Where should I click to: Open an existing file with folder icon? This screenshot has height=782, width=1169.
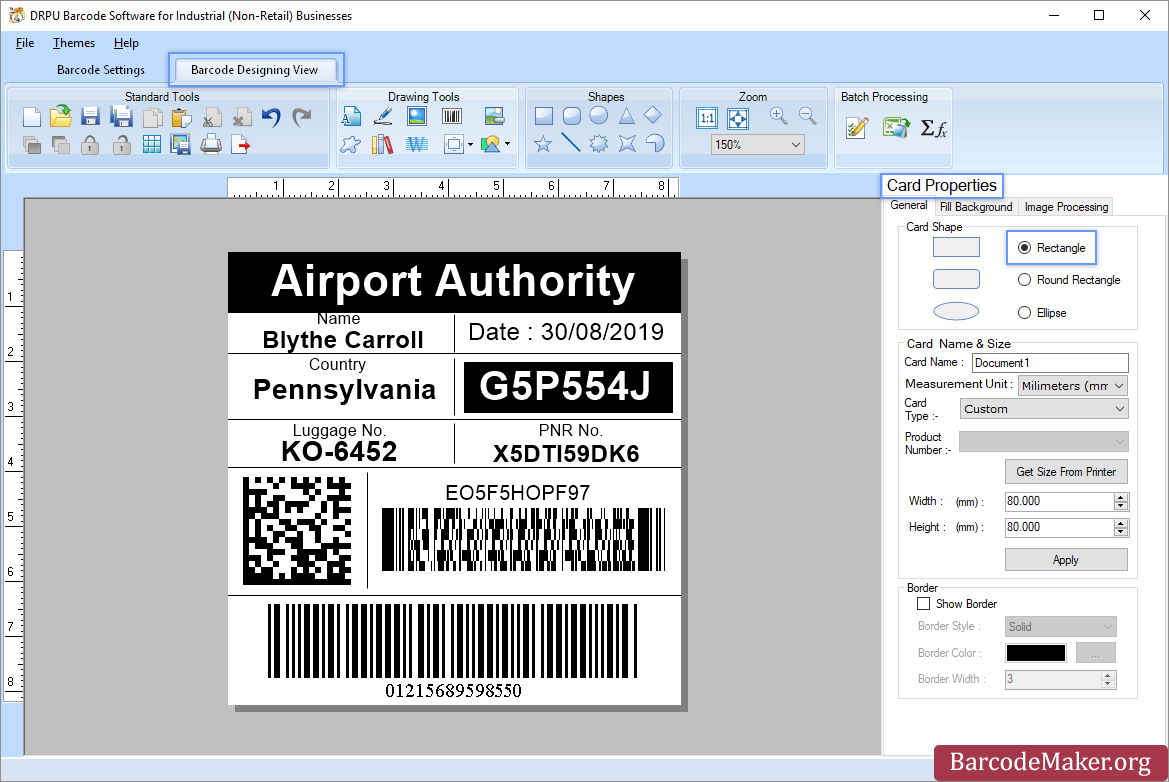pos(61,116)
